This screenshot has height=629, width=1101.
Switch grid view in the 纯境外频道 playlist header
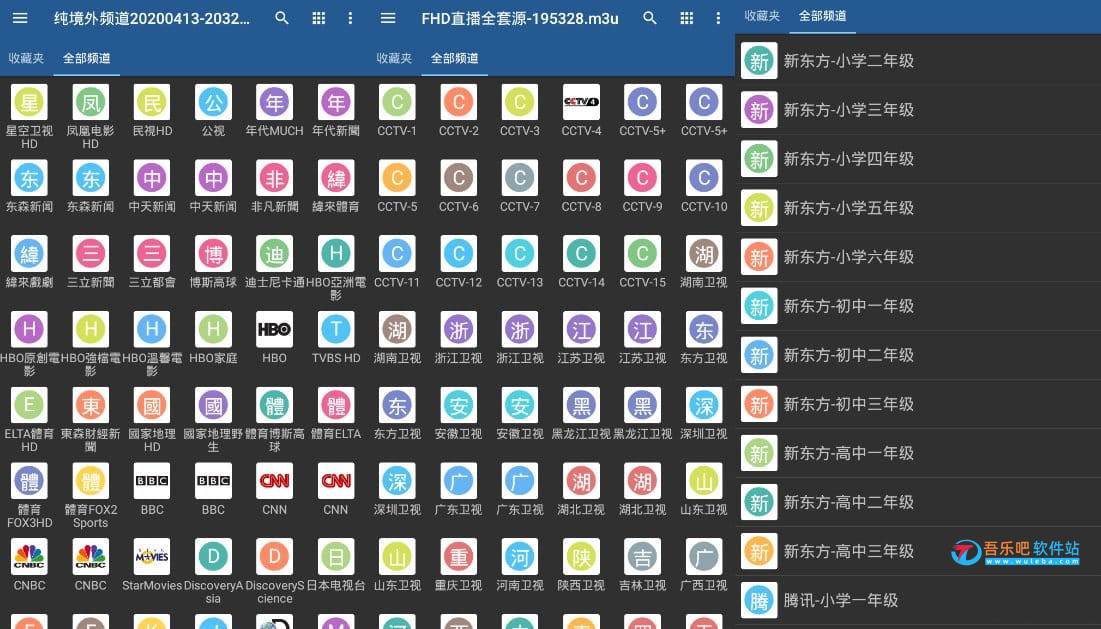pos(319,18)
